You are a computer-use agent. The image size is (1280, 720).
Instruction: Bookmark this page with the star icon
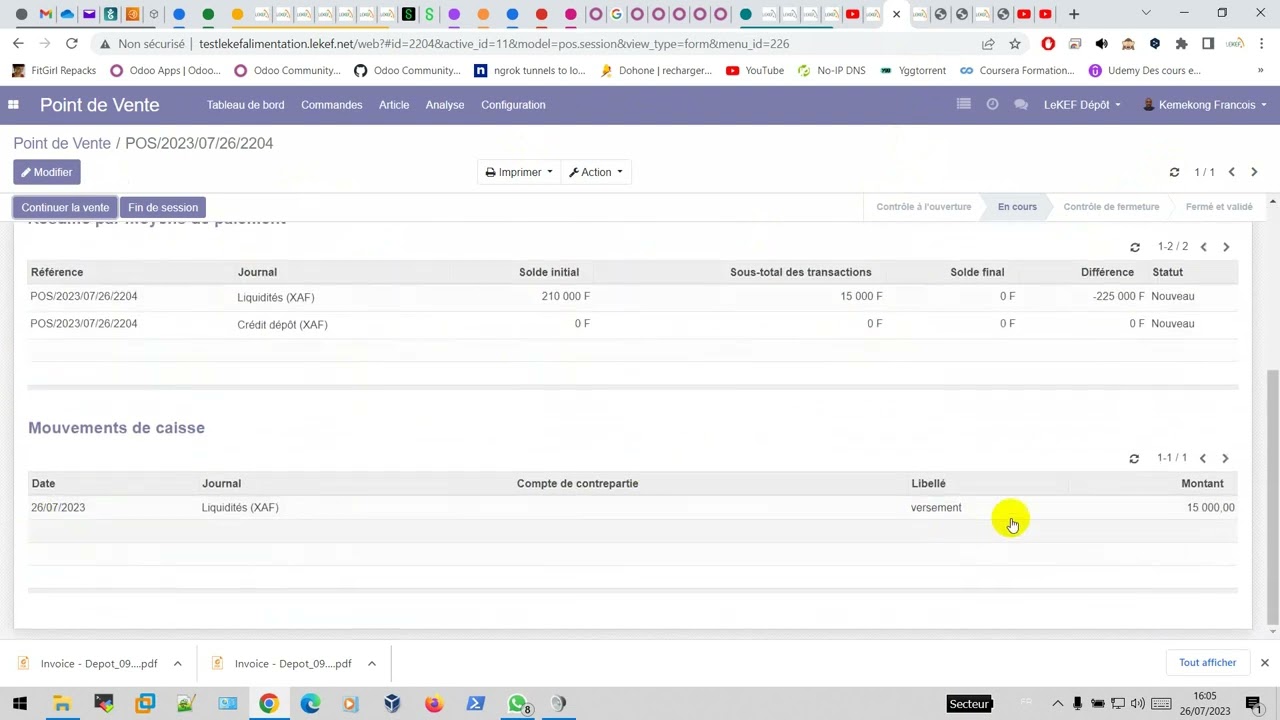tap(1015, 44)
